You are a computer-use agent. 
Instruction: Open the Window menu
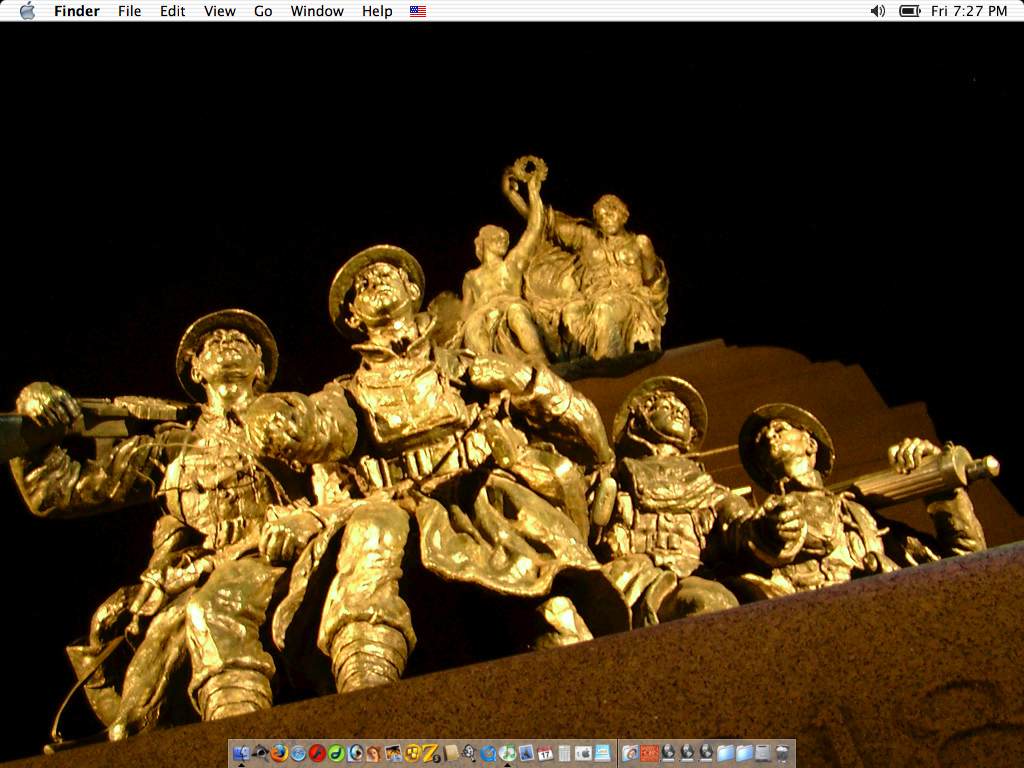click(x=317, y=11)
